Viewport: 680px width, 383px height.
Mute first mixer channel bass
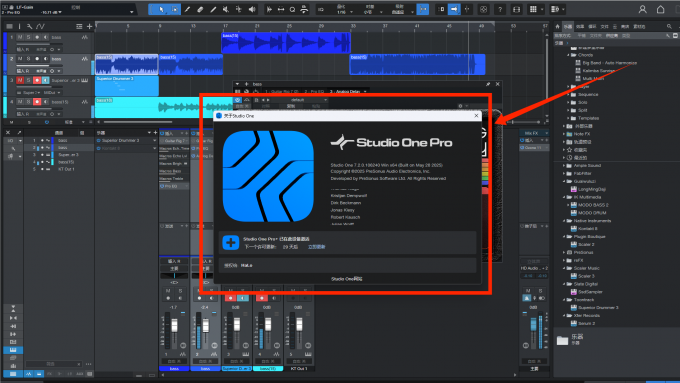click(168, 290)
